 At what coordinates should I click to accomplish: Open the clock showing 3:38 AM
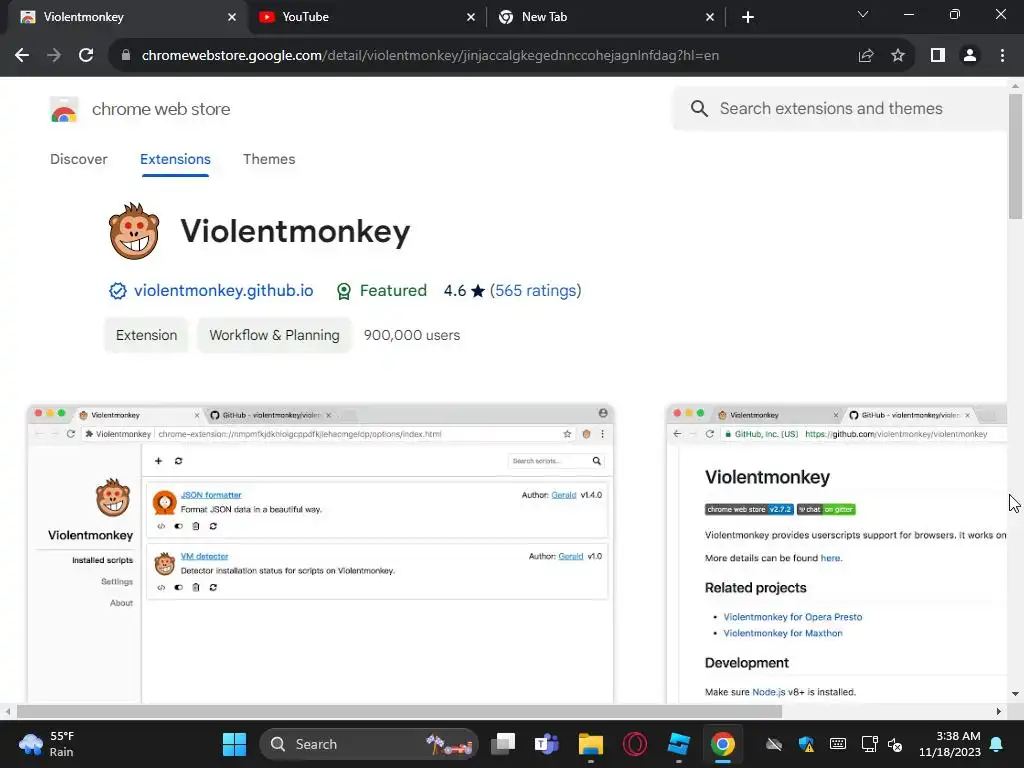pos(950,744)
